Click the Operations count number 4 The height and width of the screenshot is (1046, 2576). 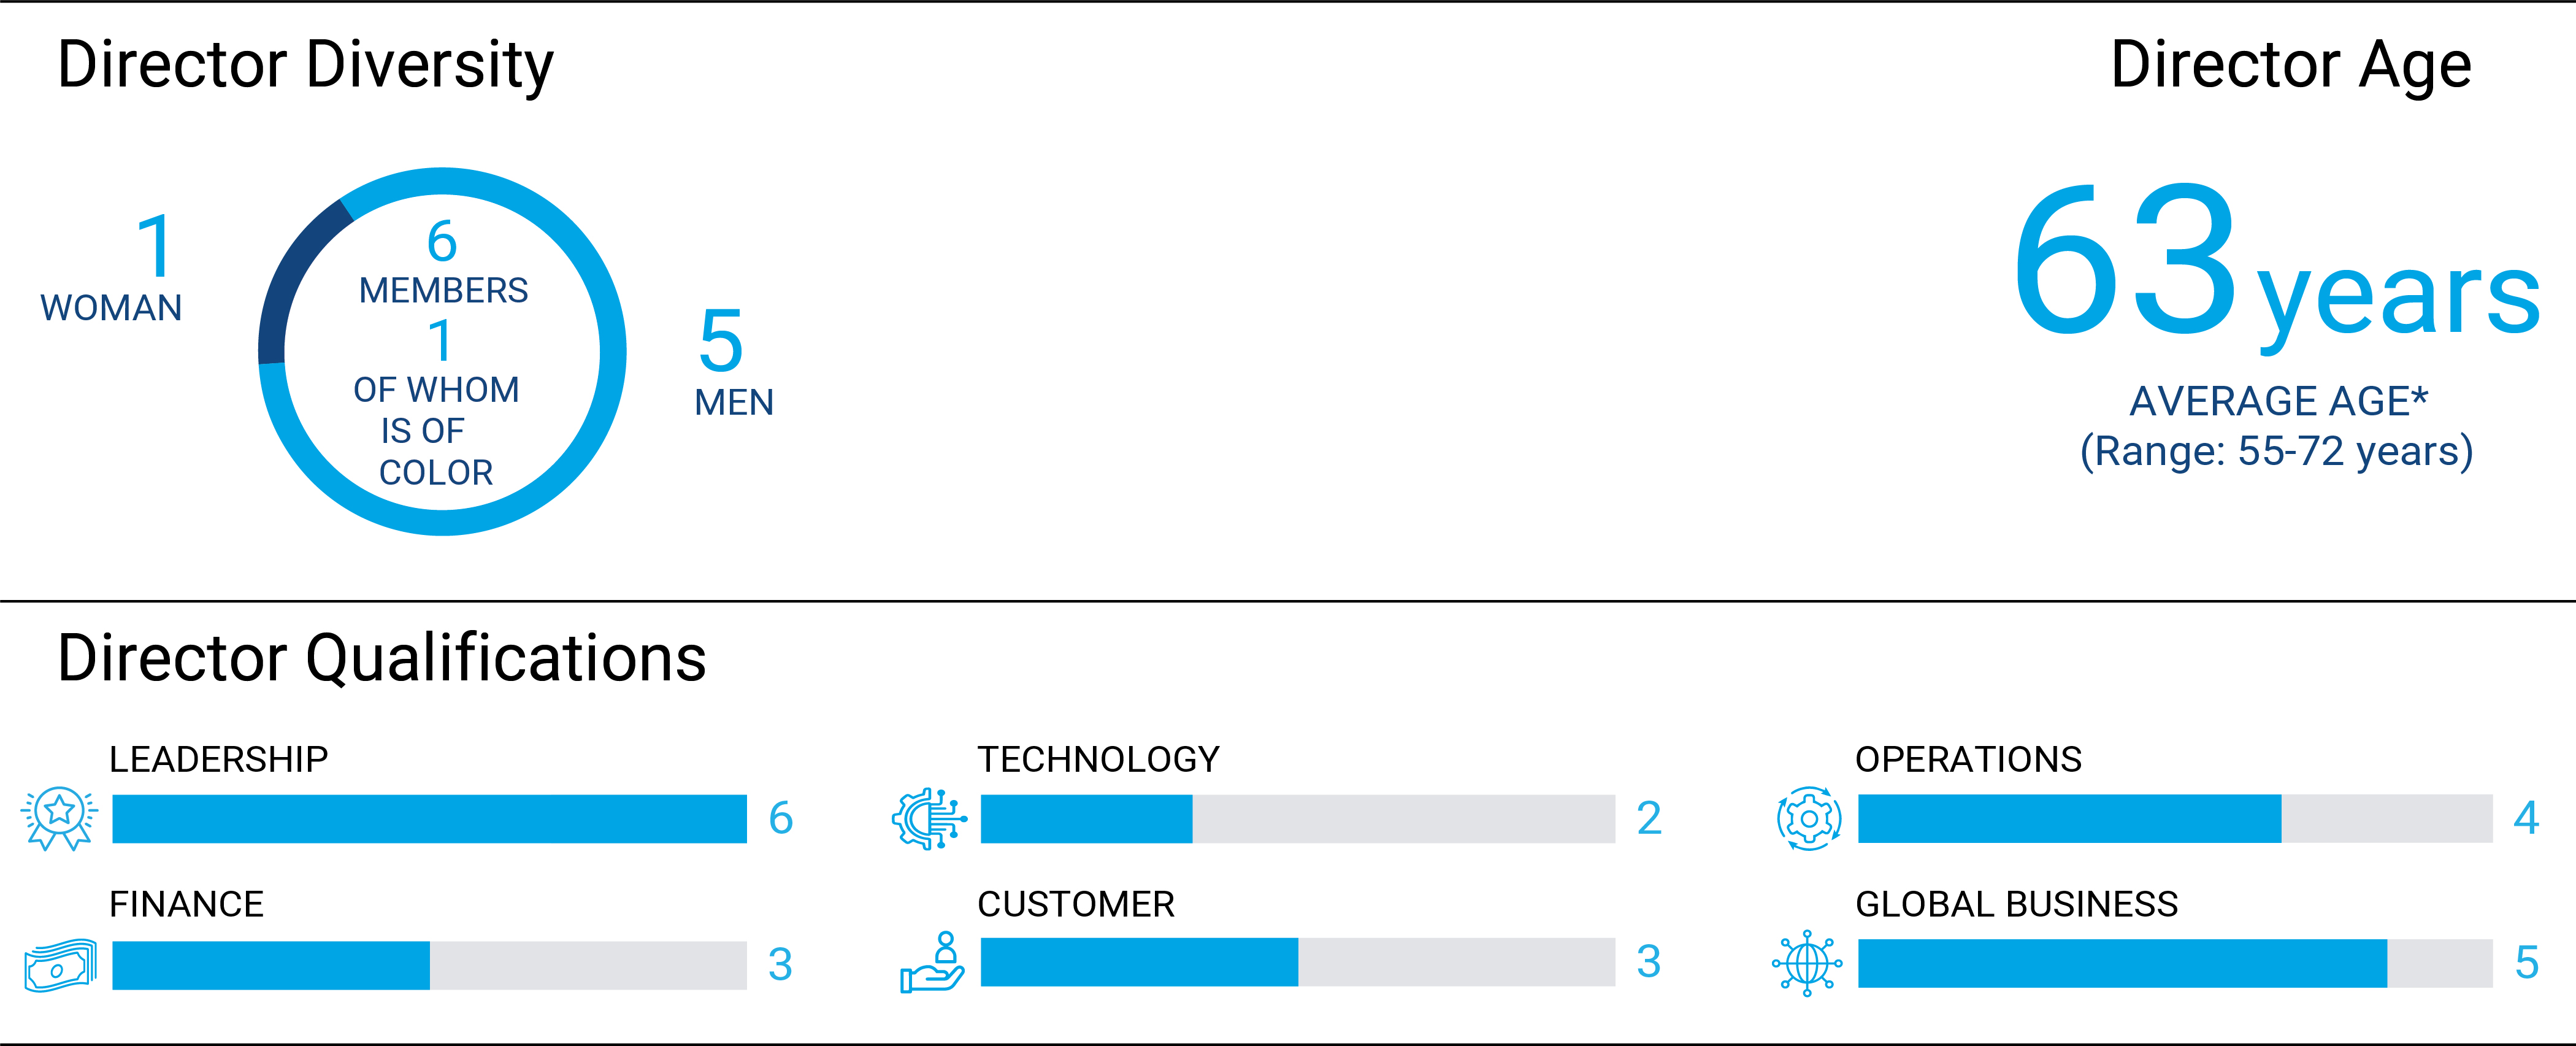(x=2526, y=818)
